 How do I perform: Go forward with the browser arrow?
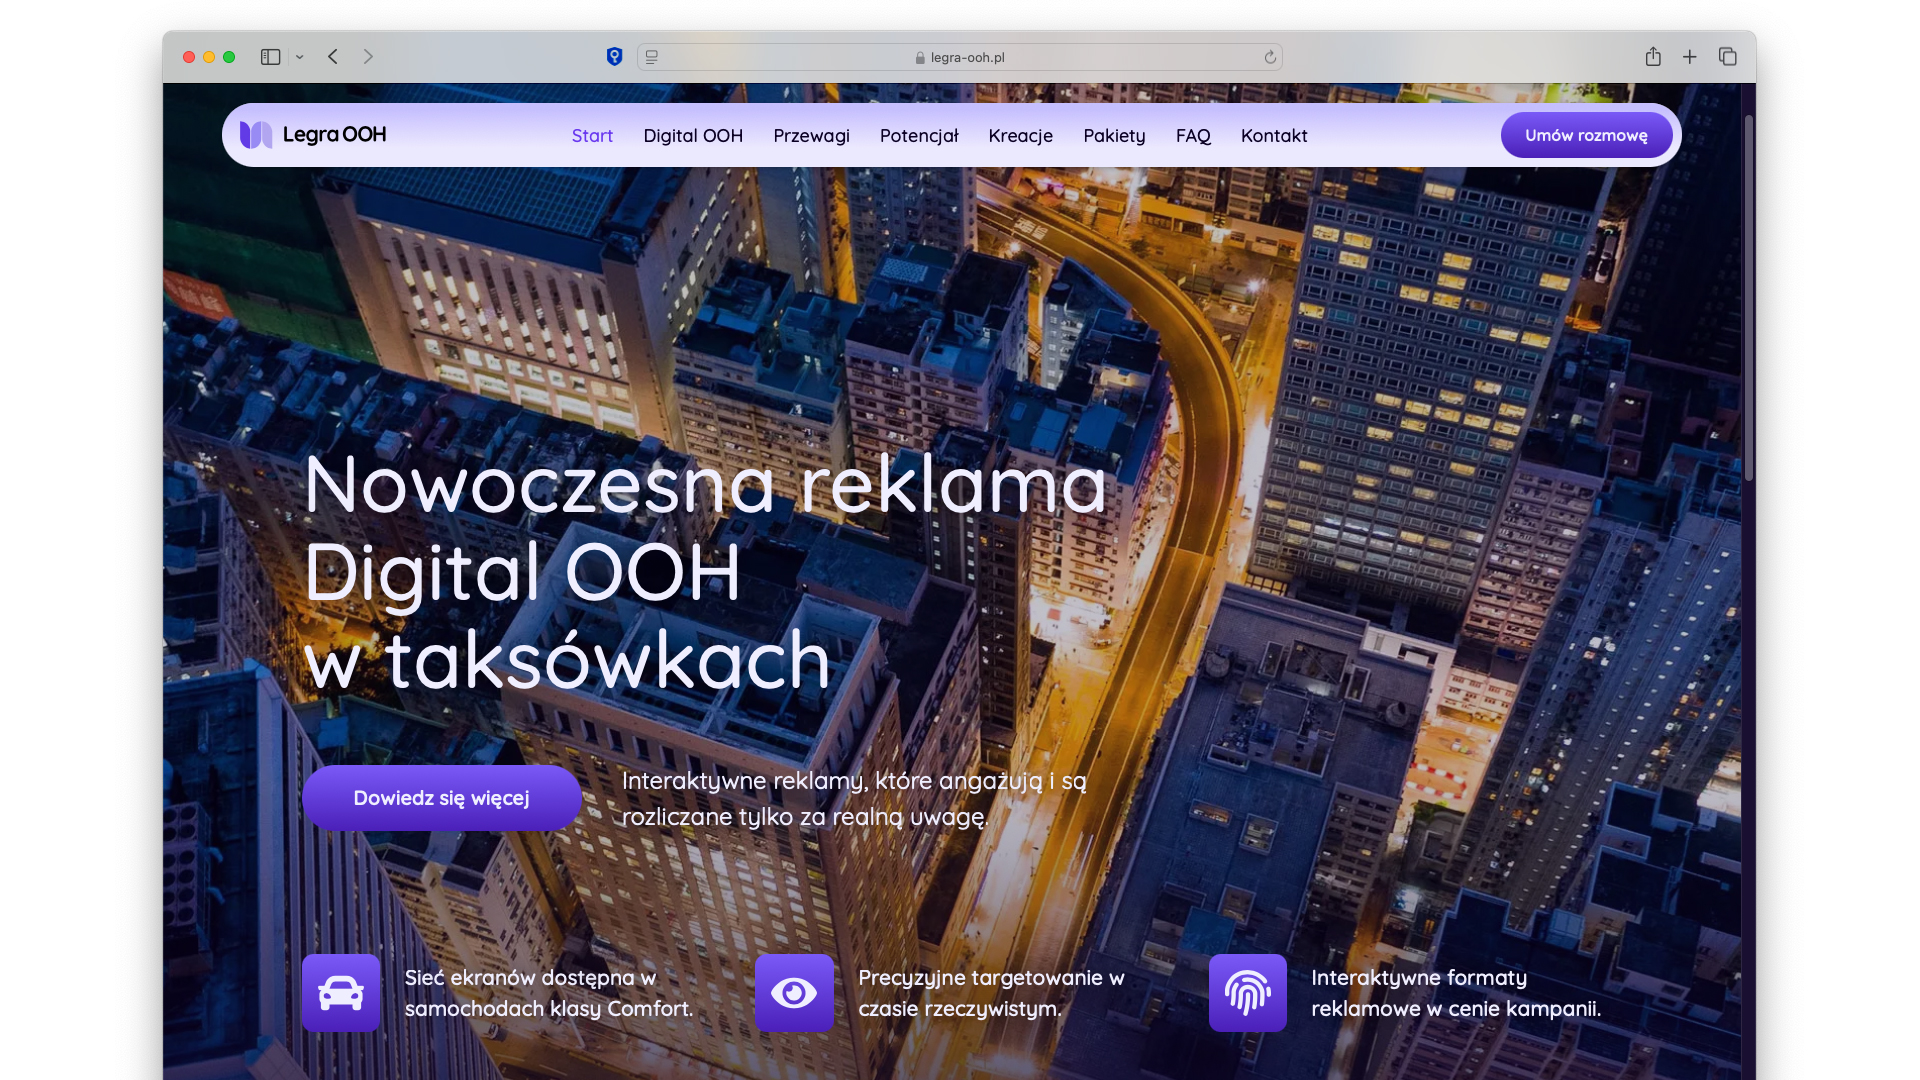(x=368, y=57)
